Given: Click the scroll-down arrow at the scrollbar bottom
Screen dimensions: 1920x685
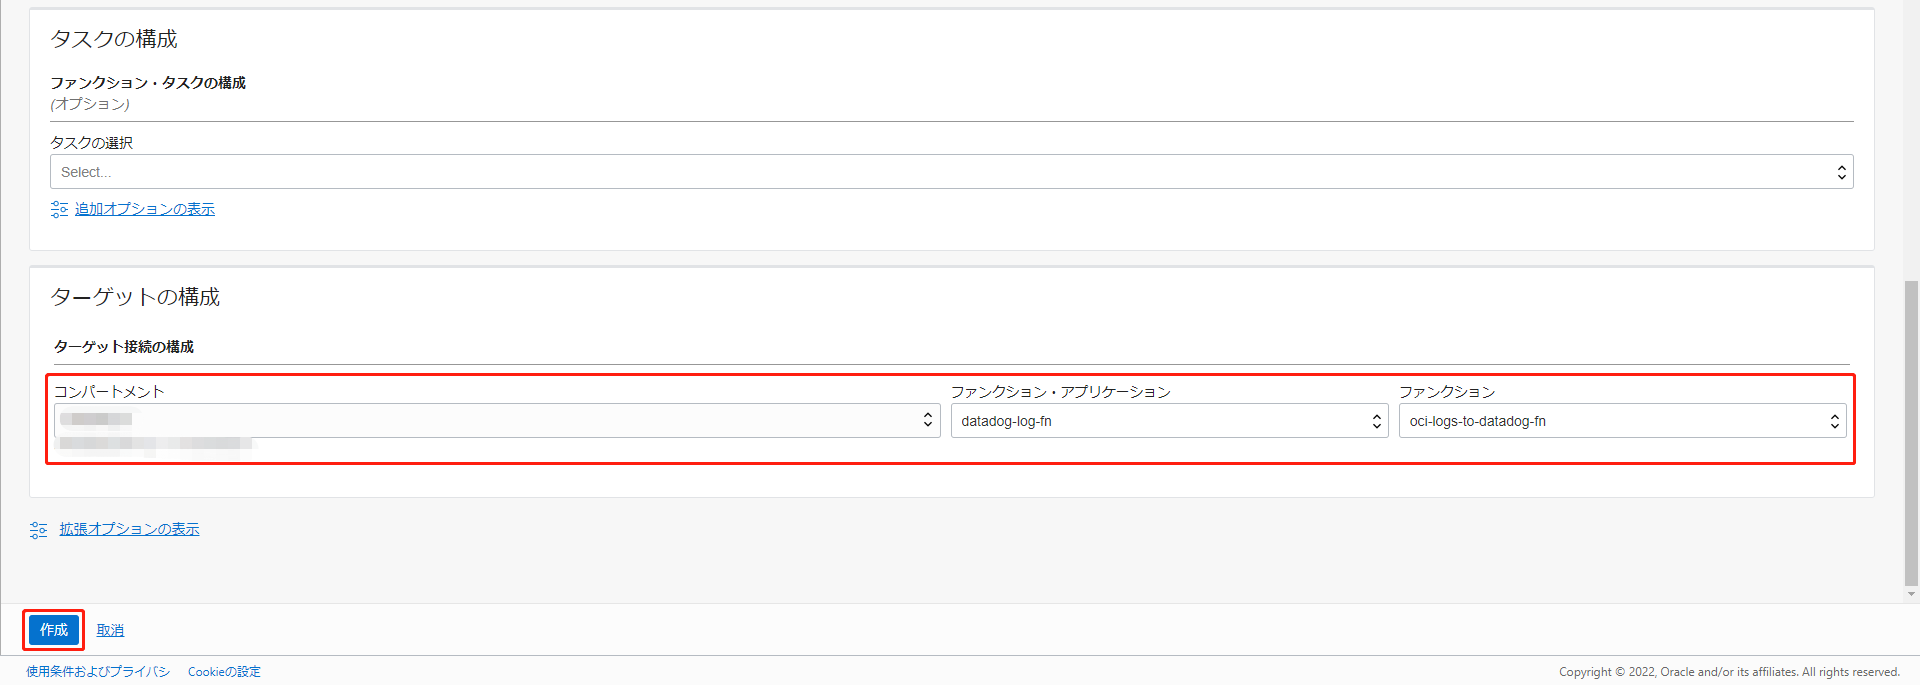Looking at the screenshot, I should 1911,594.
